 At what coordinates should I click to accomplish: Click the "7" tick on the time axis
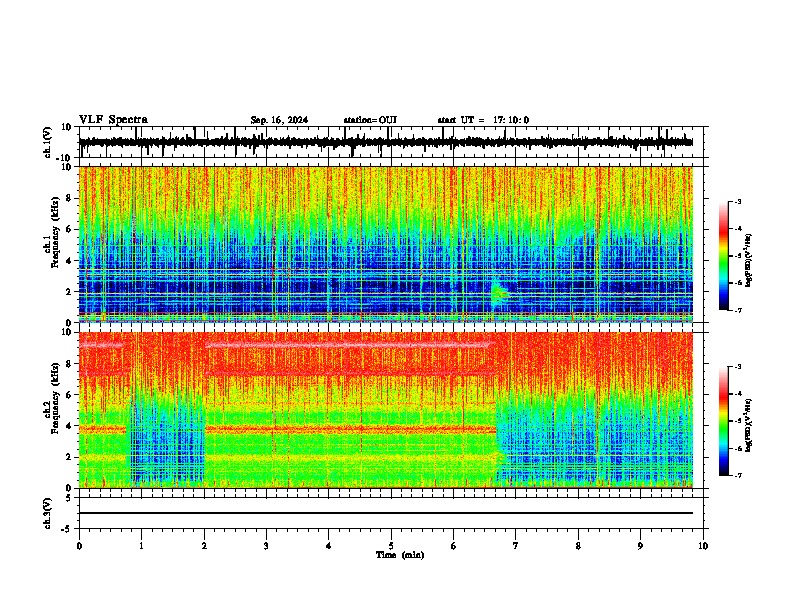pos(516,546)
